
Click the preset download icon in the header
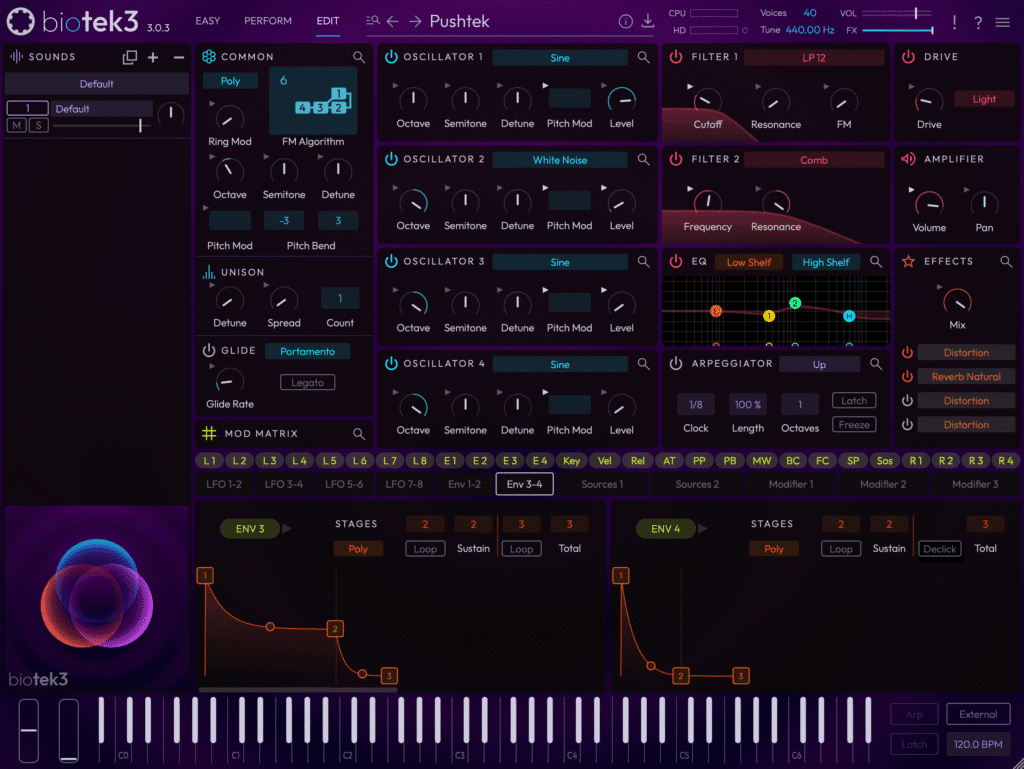pos(650,20)
